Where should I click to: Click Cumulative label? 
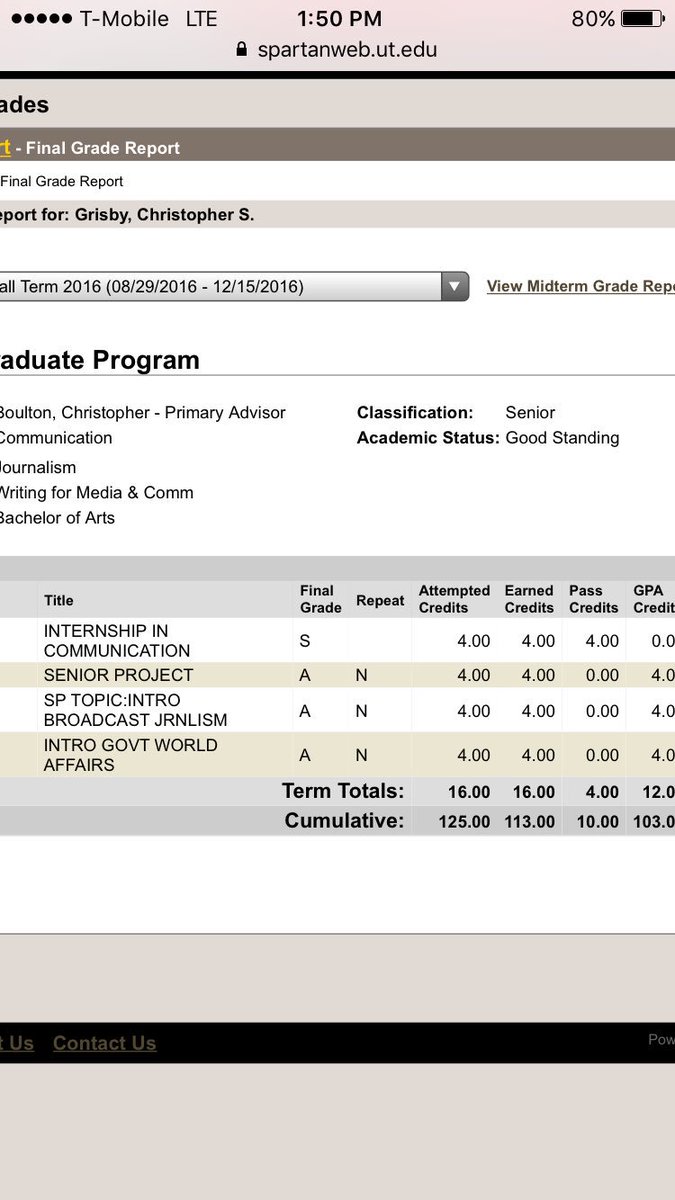pos(344,821)
